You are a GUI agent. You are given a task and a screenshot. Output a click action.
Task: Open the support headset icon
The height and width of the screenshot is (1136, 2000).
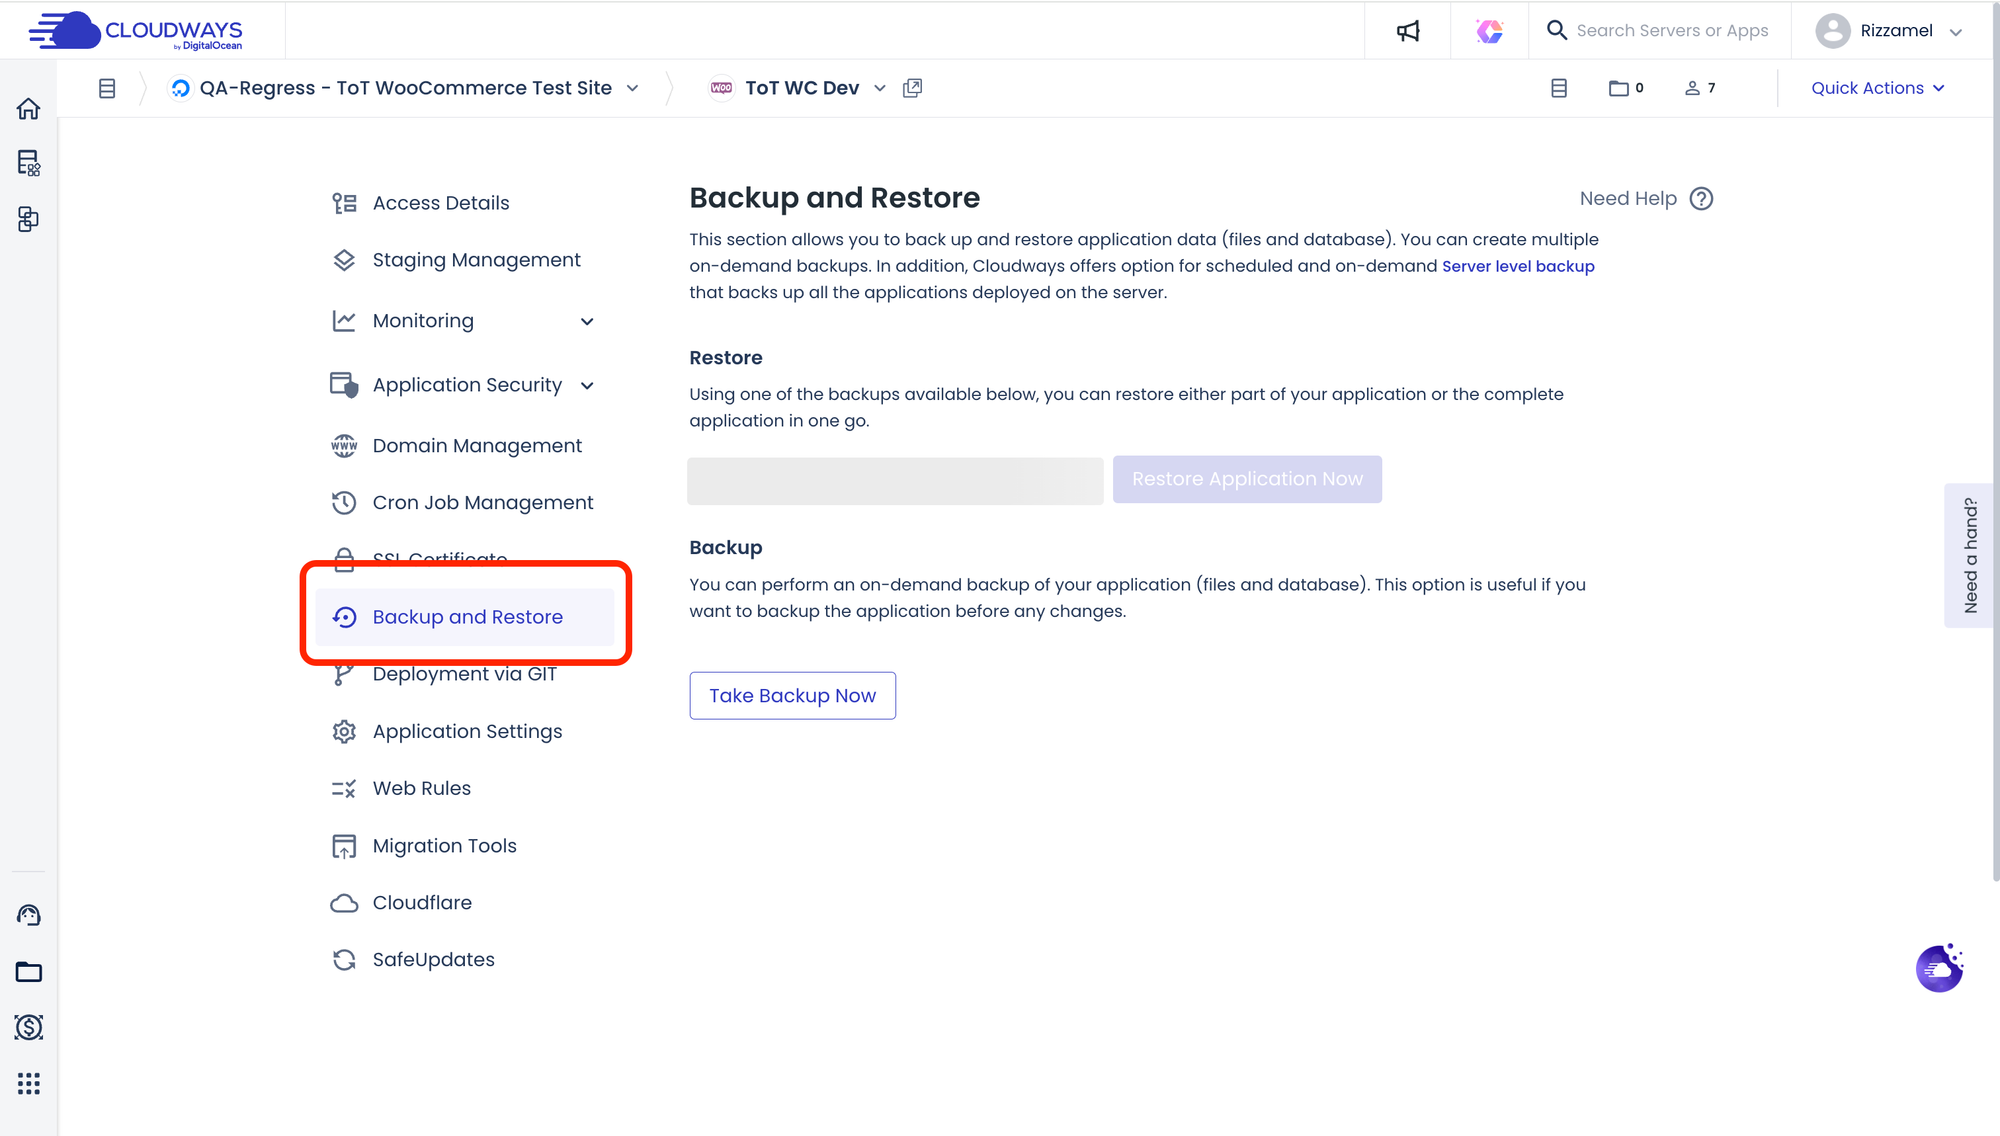(28, 915)
